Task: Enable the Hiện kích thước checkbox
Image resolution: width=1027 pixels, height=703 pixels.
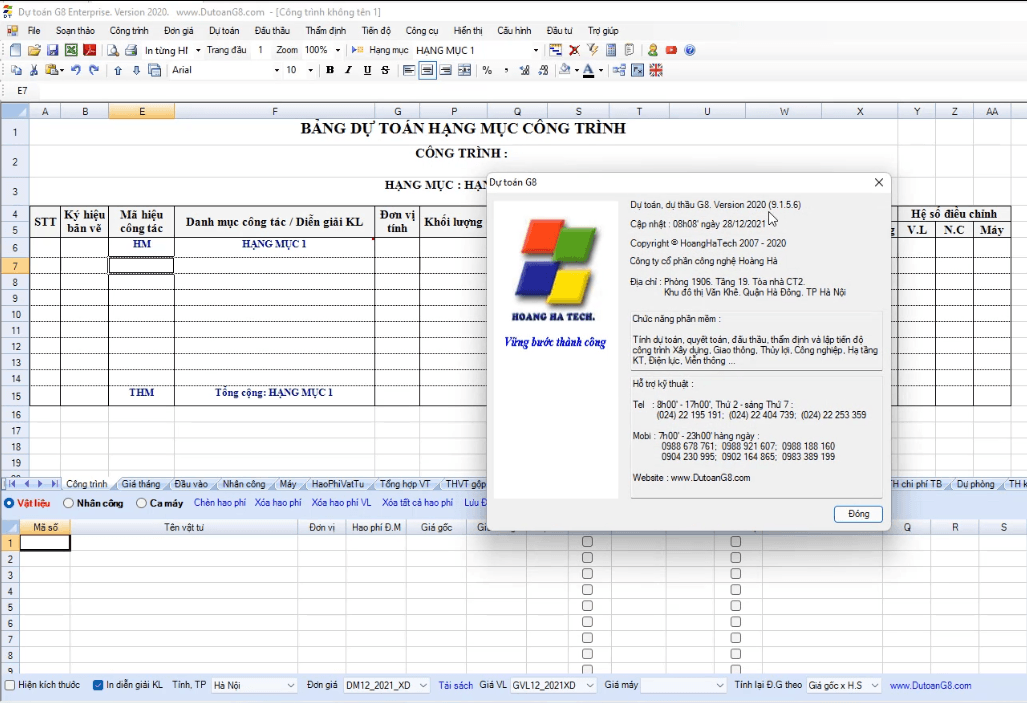Action: click(x=10, y=685)
